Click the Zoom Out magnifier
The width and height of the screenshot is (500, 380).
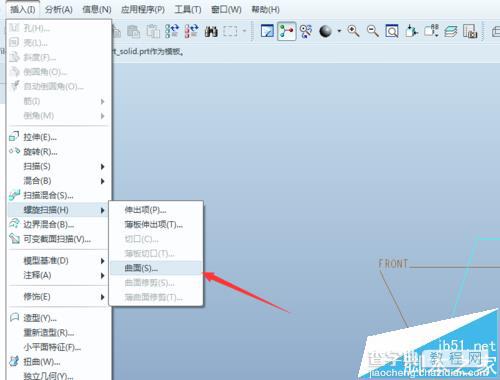[373, 31]
